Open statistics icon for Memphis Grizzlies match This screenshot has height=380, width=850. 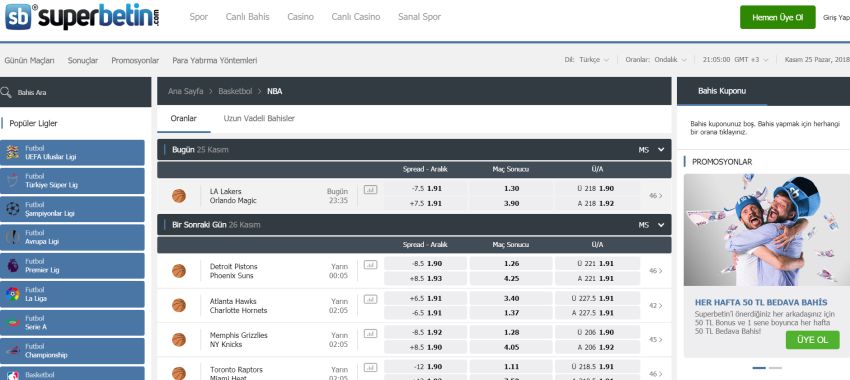(370, 333)
